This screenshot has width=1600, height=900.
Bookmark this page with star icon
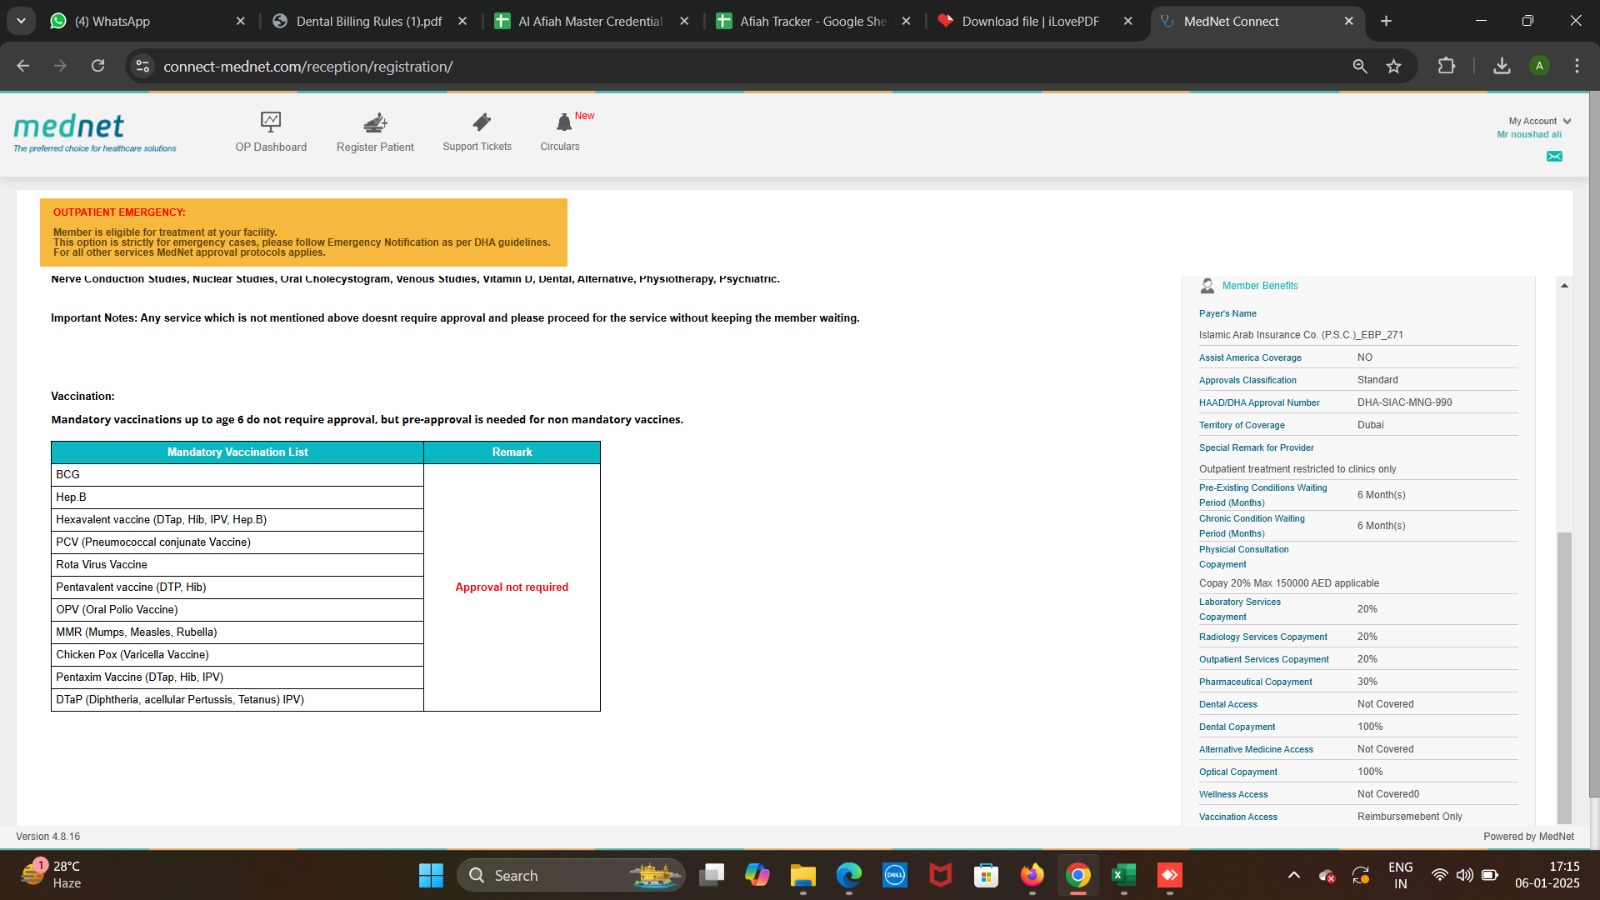coord(1394,66)
